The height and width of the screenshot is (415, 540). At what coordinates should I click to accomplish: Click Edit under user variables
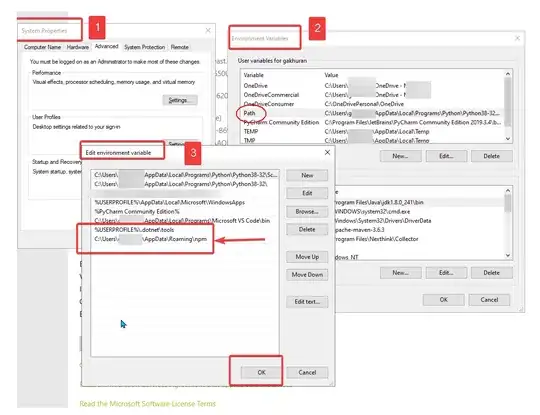(x=446, y=156)
